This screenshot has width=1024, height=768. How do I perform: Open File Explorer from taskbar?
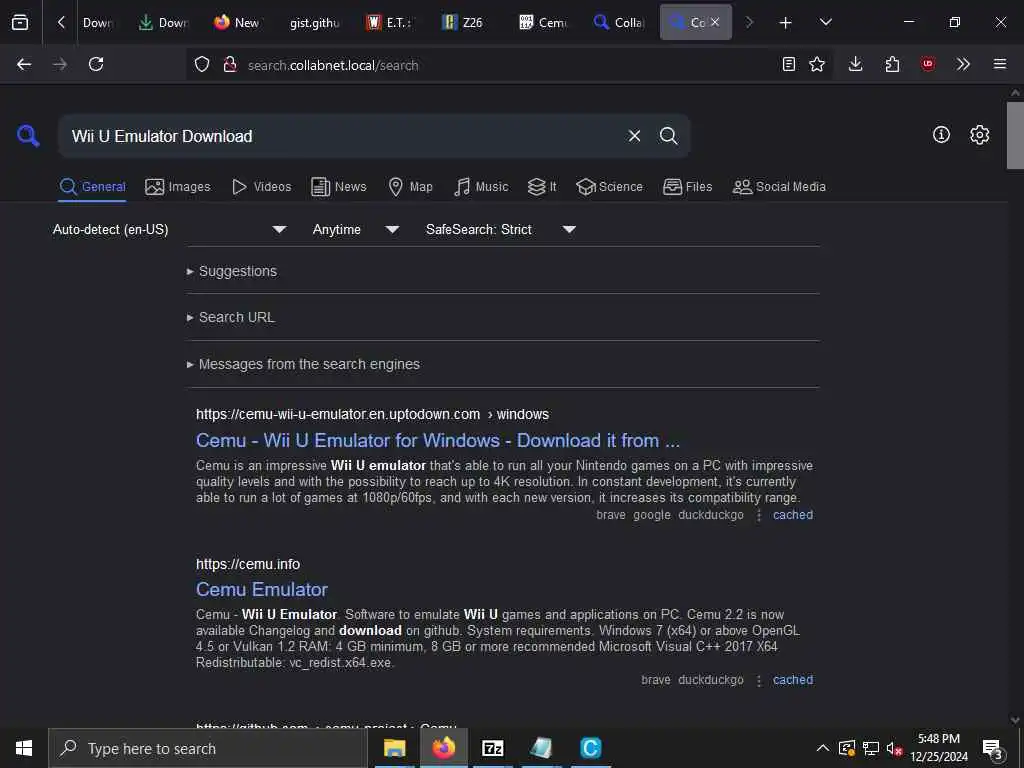click(x=394, y=748)
